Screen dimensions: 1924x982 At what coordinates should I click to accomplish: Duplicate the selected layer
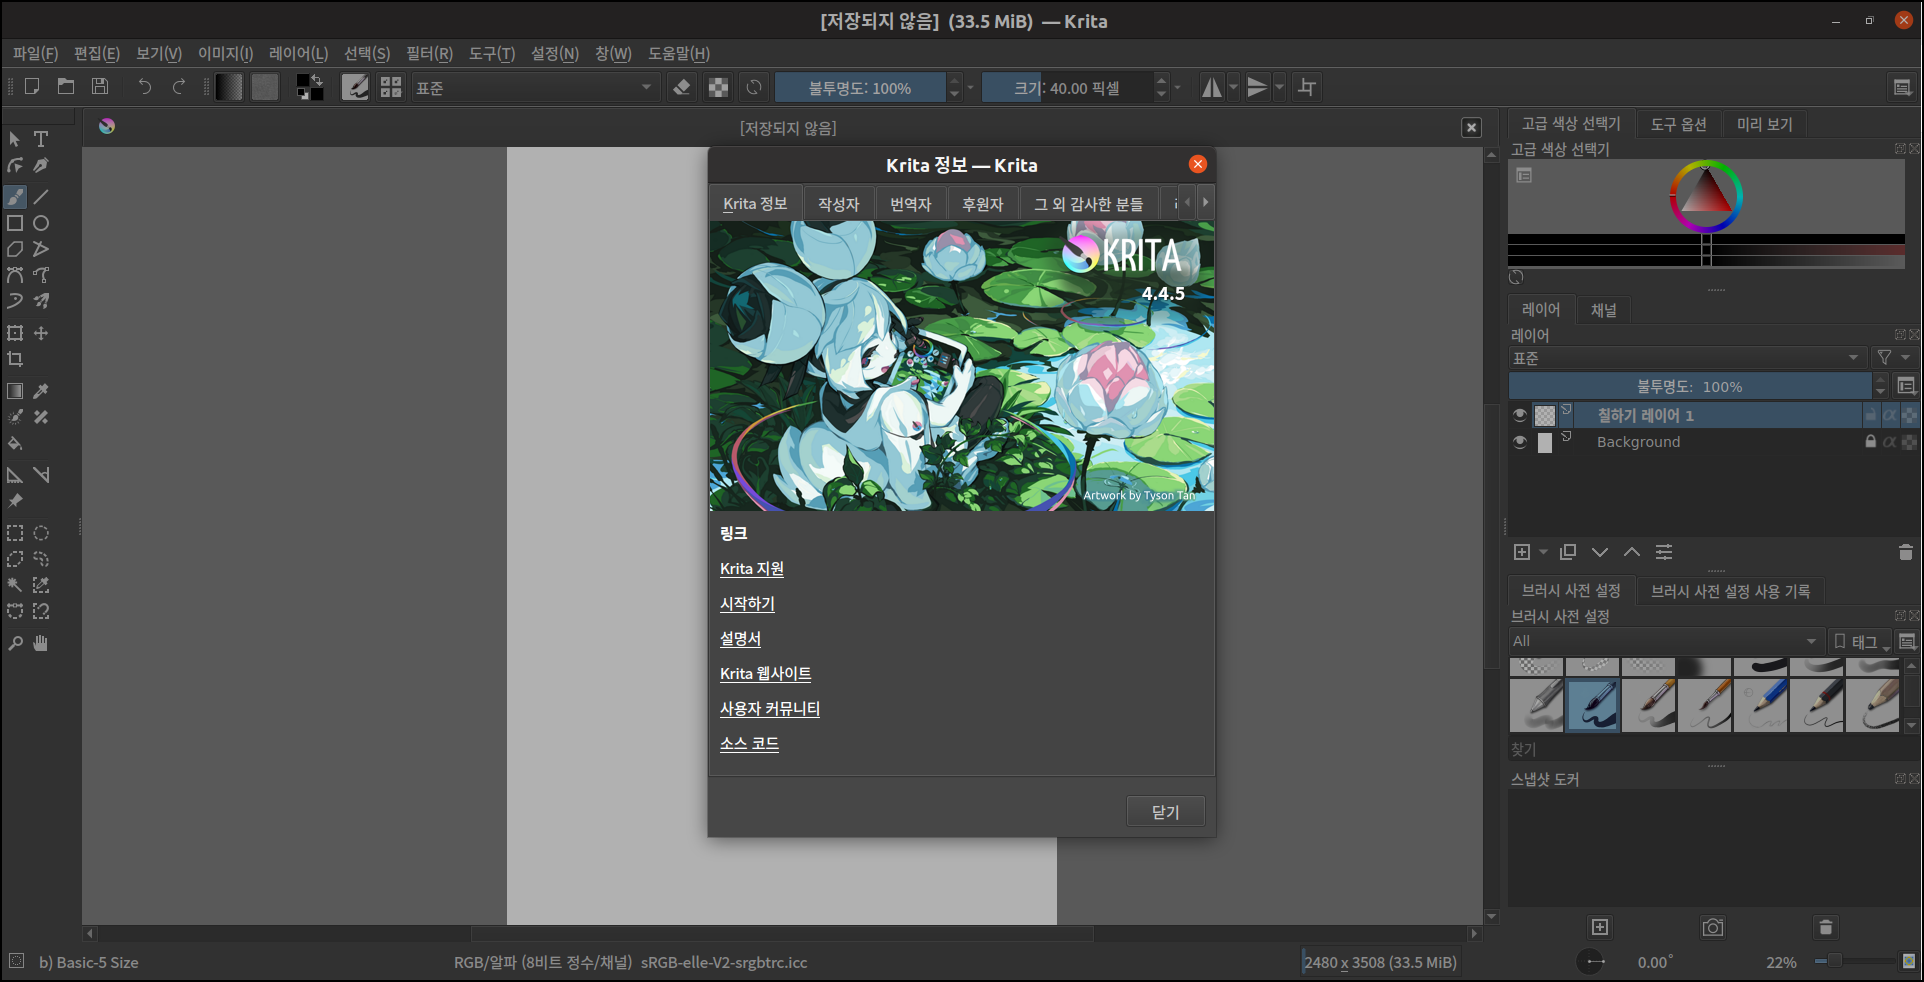click(1568, 552)
